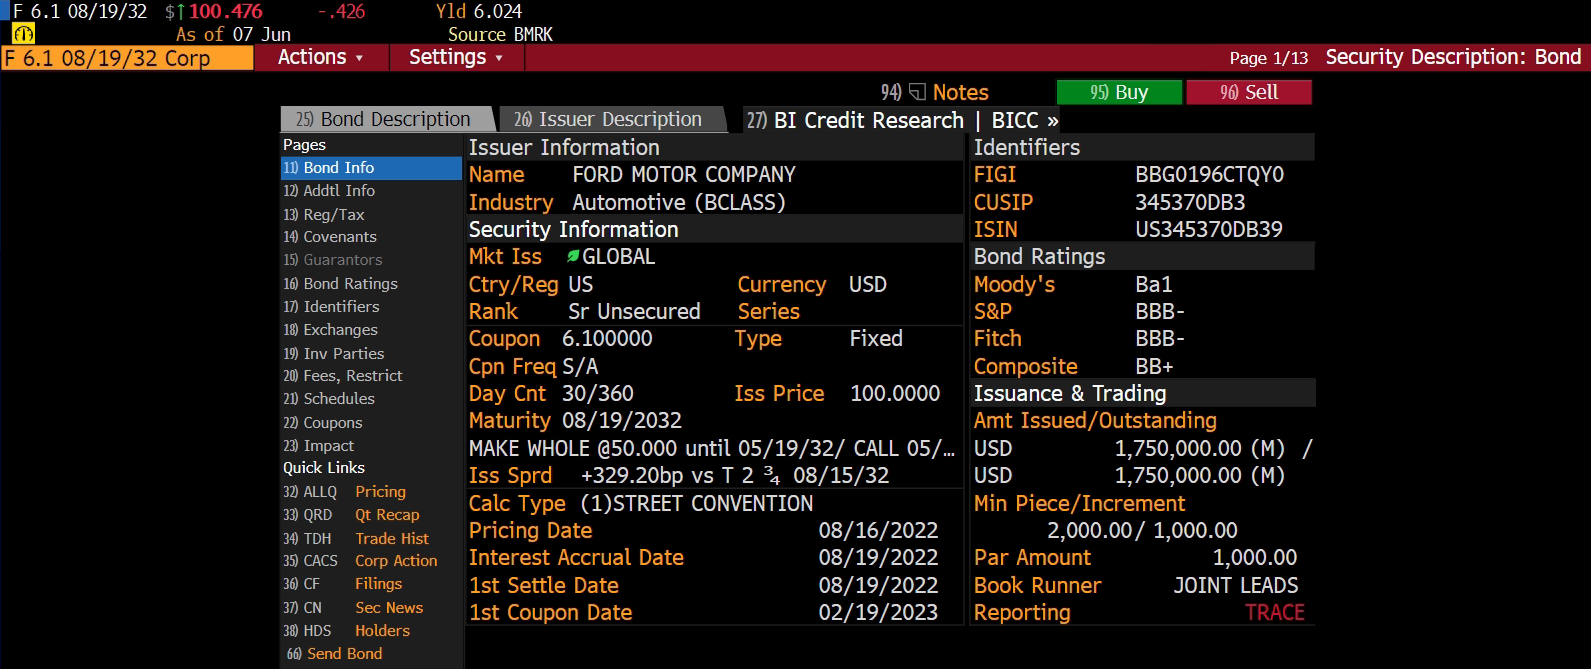
Task: Click the red Sell button
Action: (1249, 93)
